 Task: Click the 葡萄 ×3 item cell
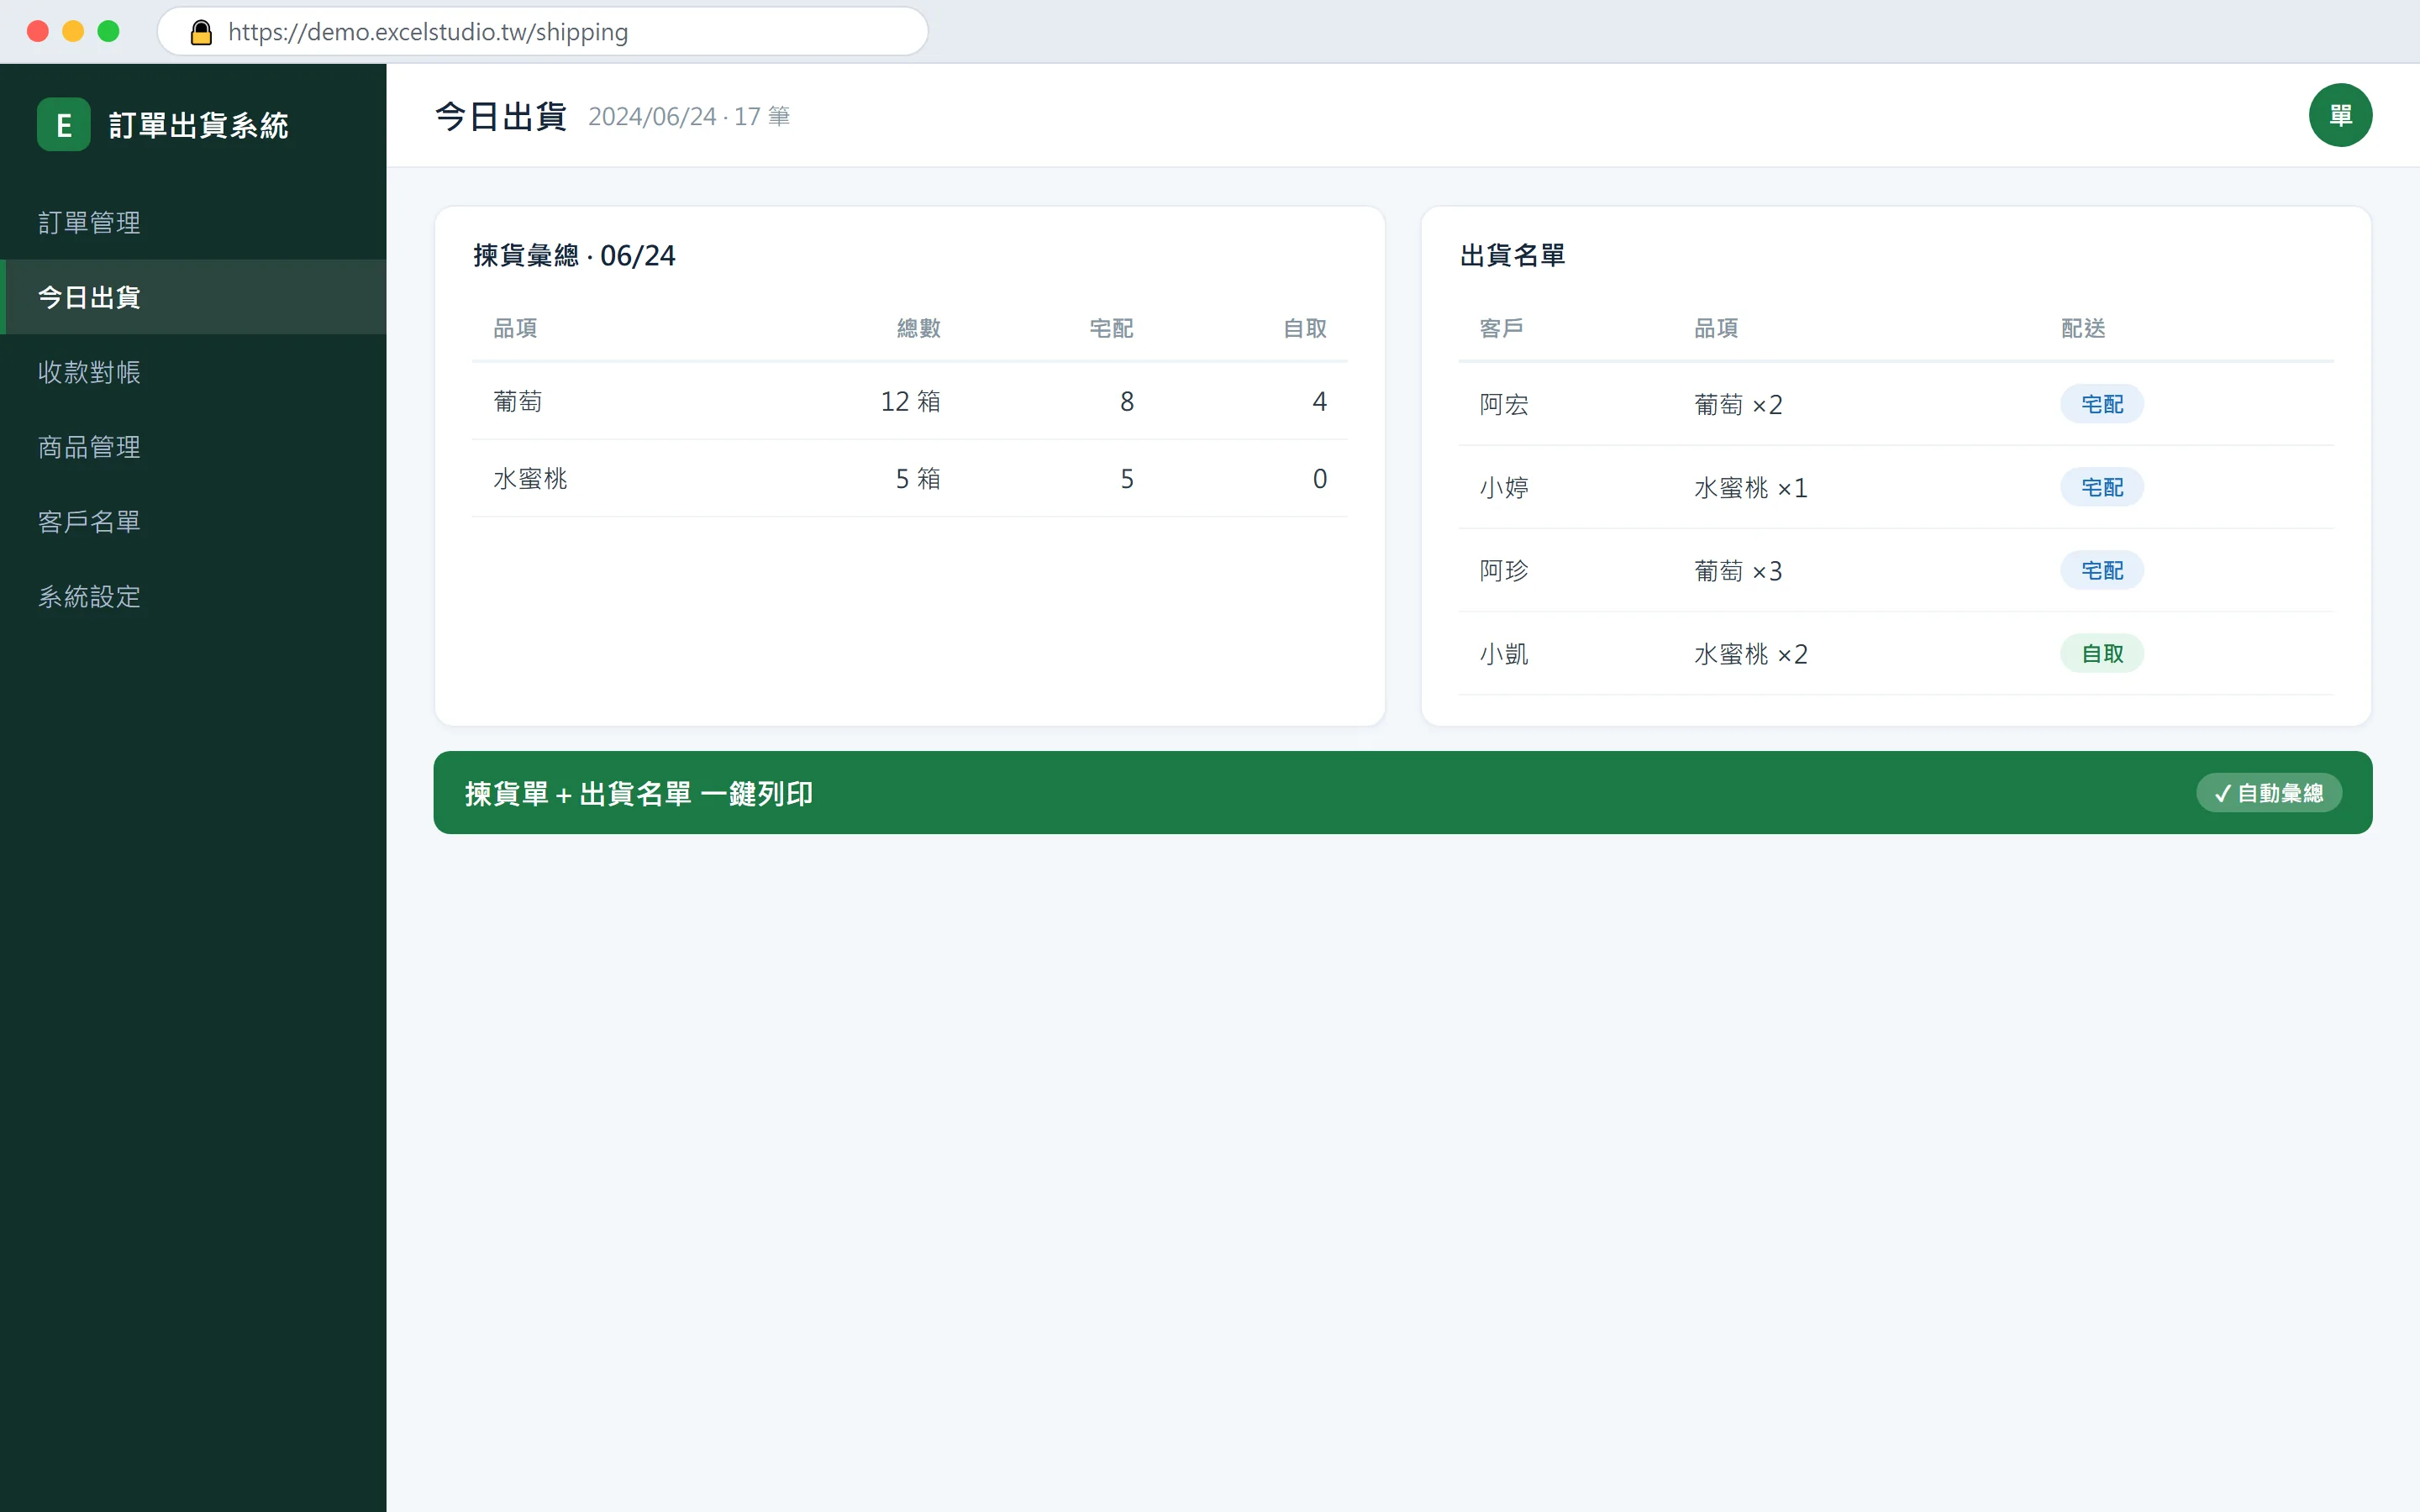pyautogui.click(x=1738, y=570)
